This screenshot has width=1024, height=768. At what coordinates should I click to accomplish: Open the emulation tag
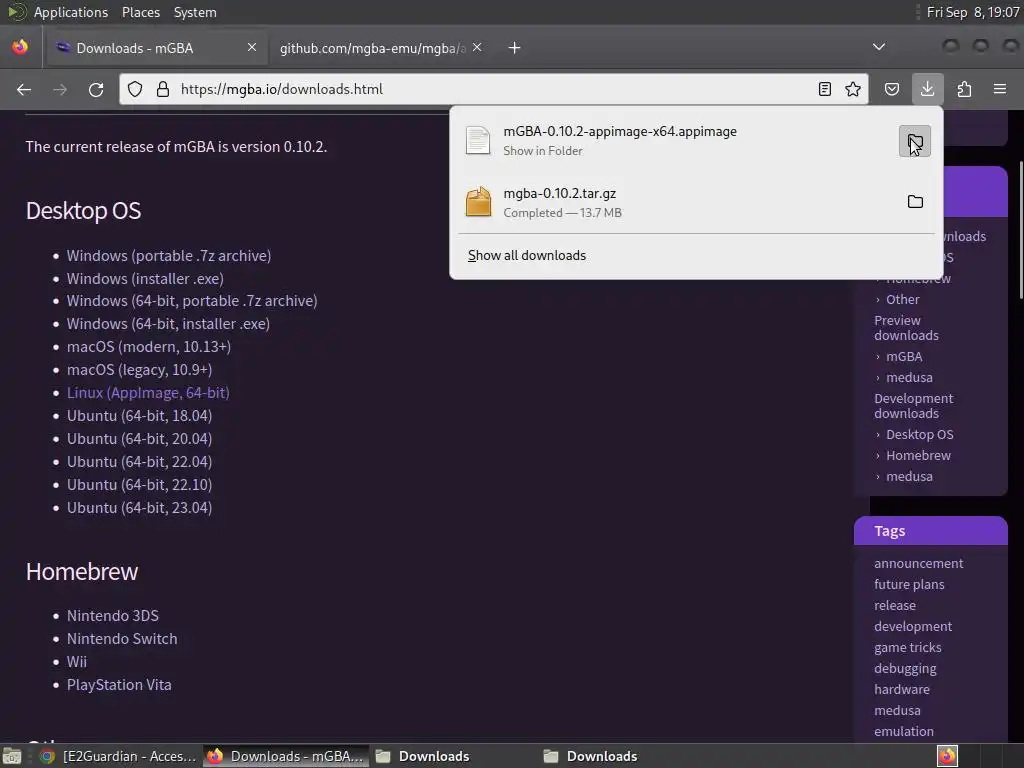coord(904,731)
